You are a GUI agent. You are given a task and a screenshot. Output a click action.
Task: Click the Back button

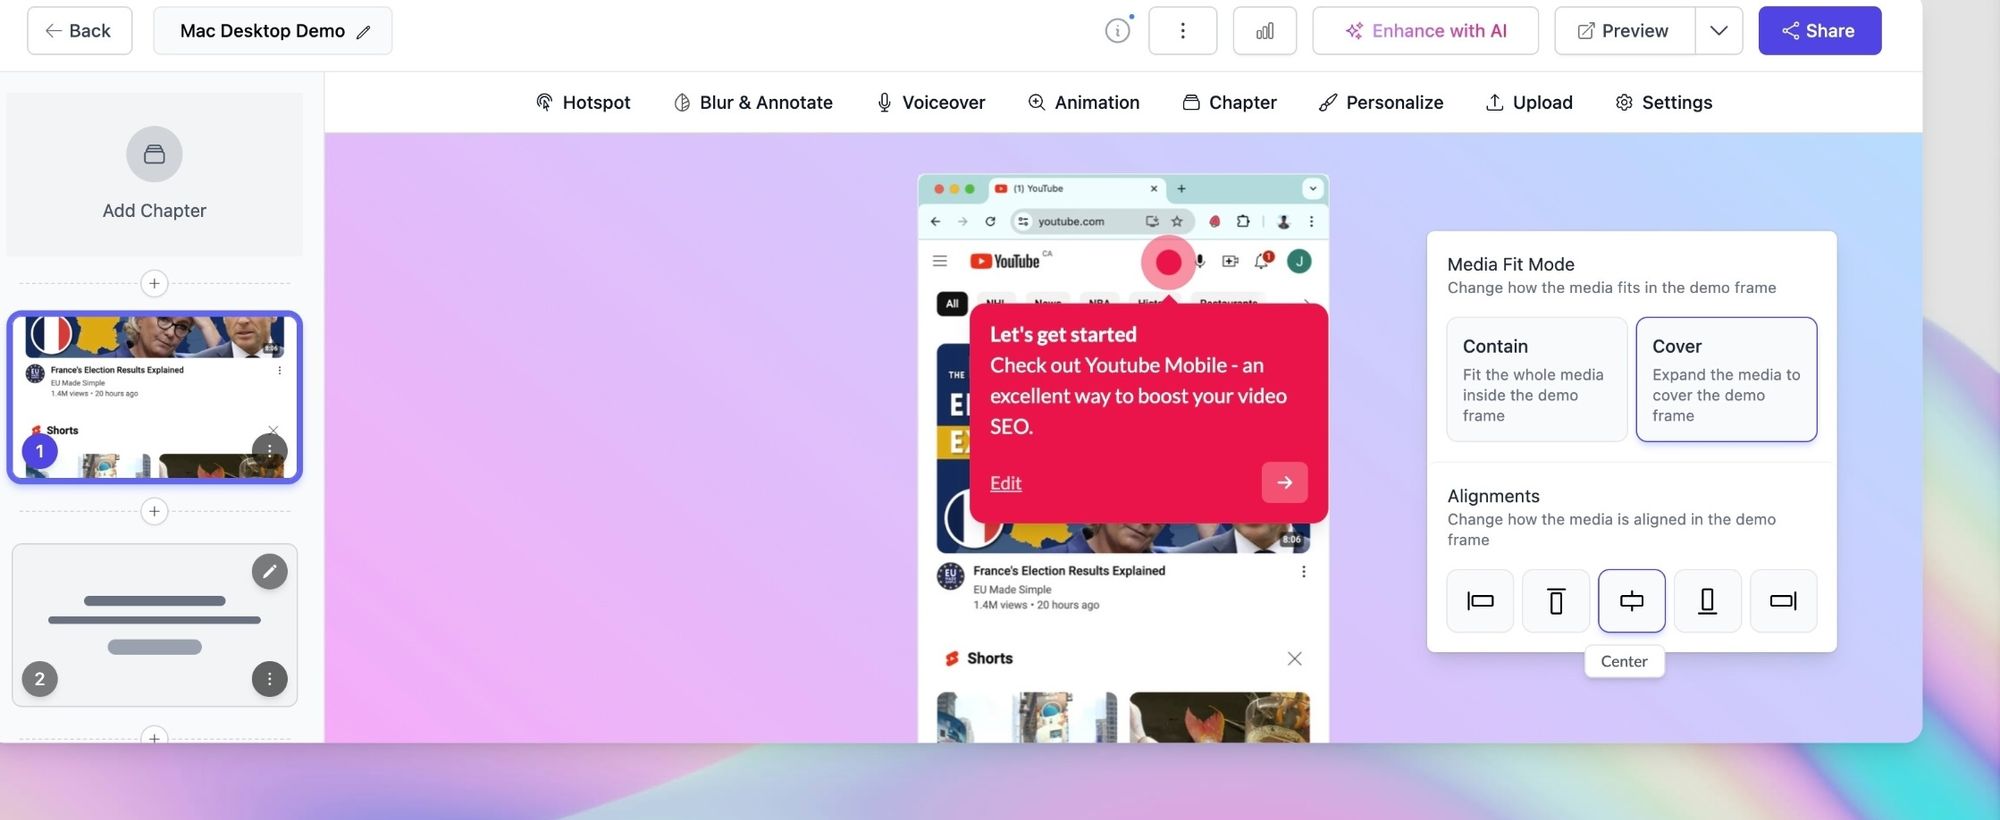pos(79,31)
